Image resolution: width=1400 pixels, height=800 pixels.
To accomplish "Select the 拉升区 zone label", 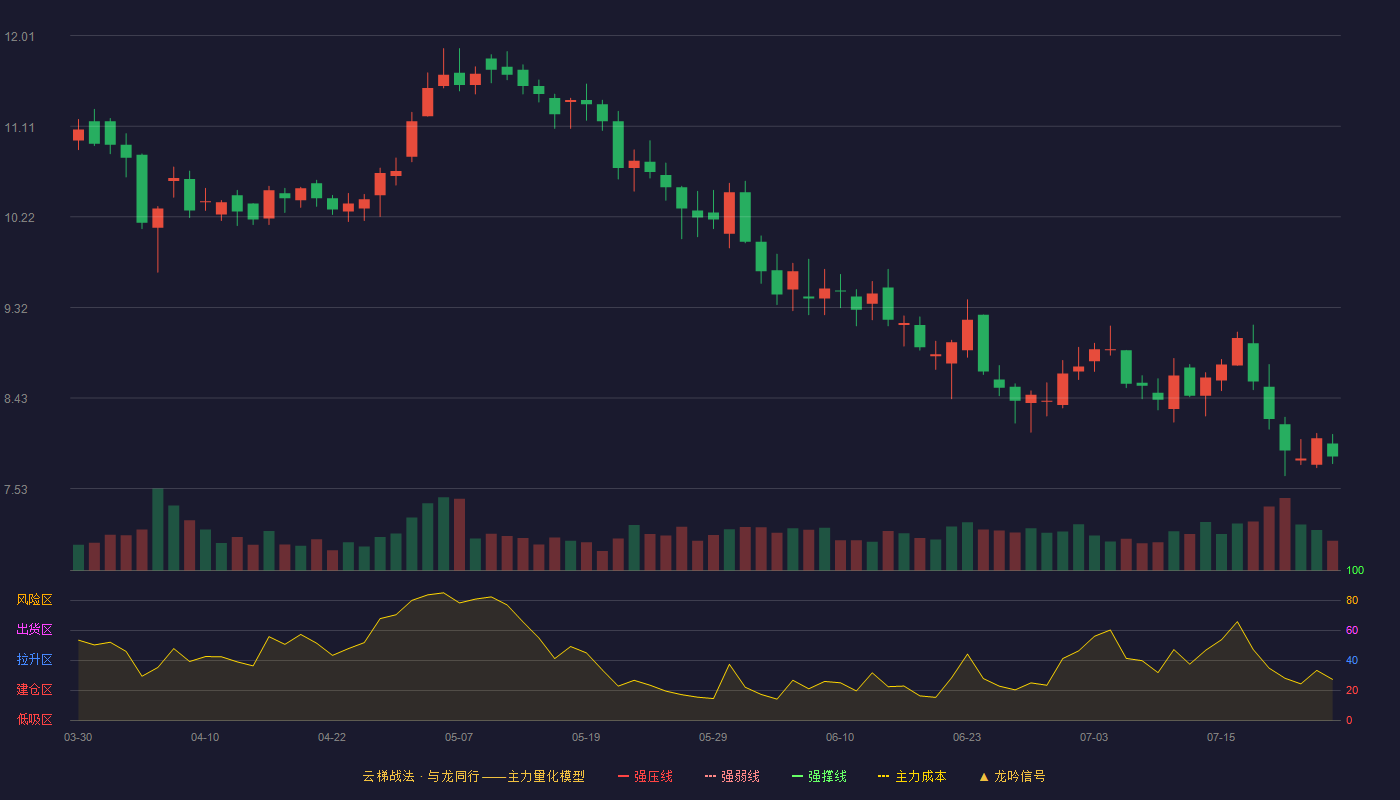I will (34, 660).
